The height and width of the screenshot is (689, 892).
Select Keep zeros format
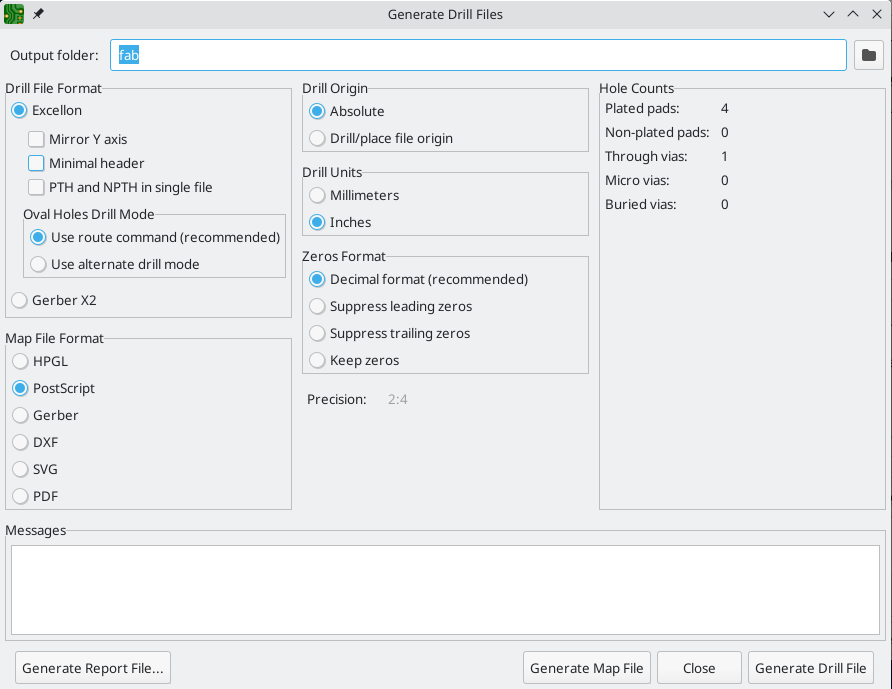click(317, 360)
